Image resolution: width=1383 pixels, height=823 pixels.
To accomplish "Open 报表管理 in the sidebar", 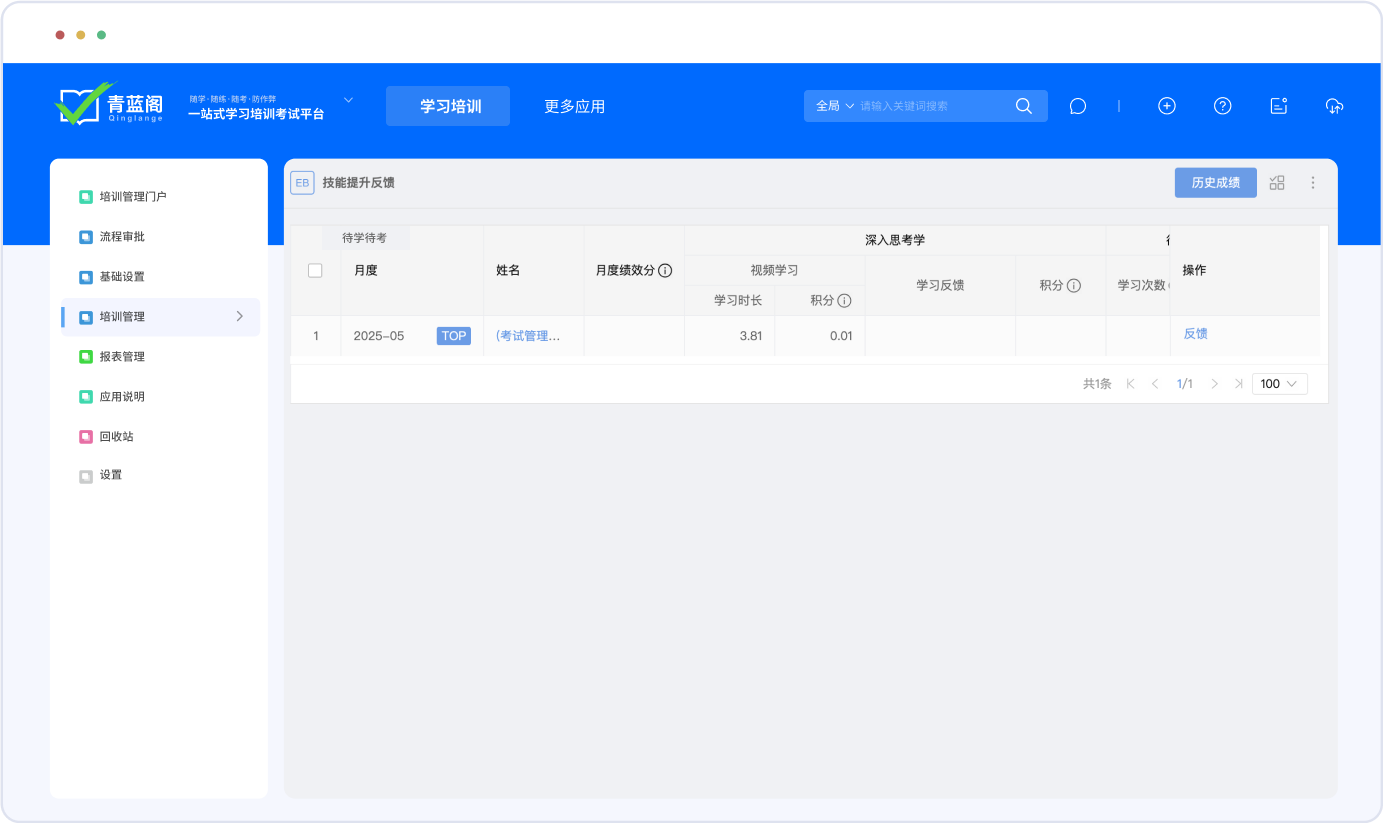I will coord(122,357).
